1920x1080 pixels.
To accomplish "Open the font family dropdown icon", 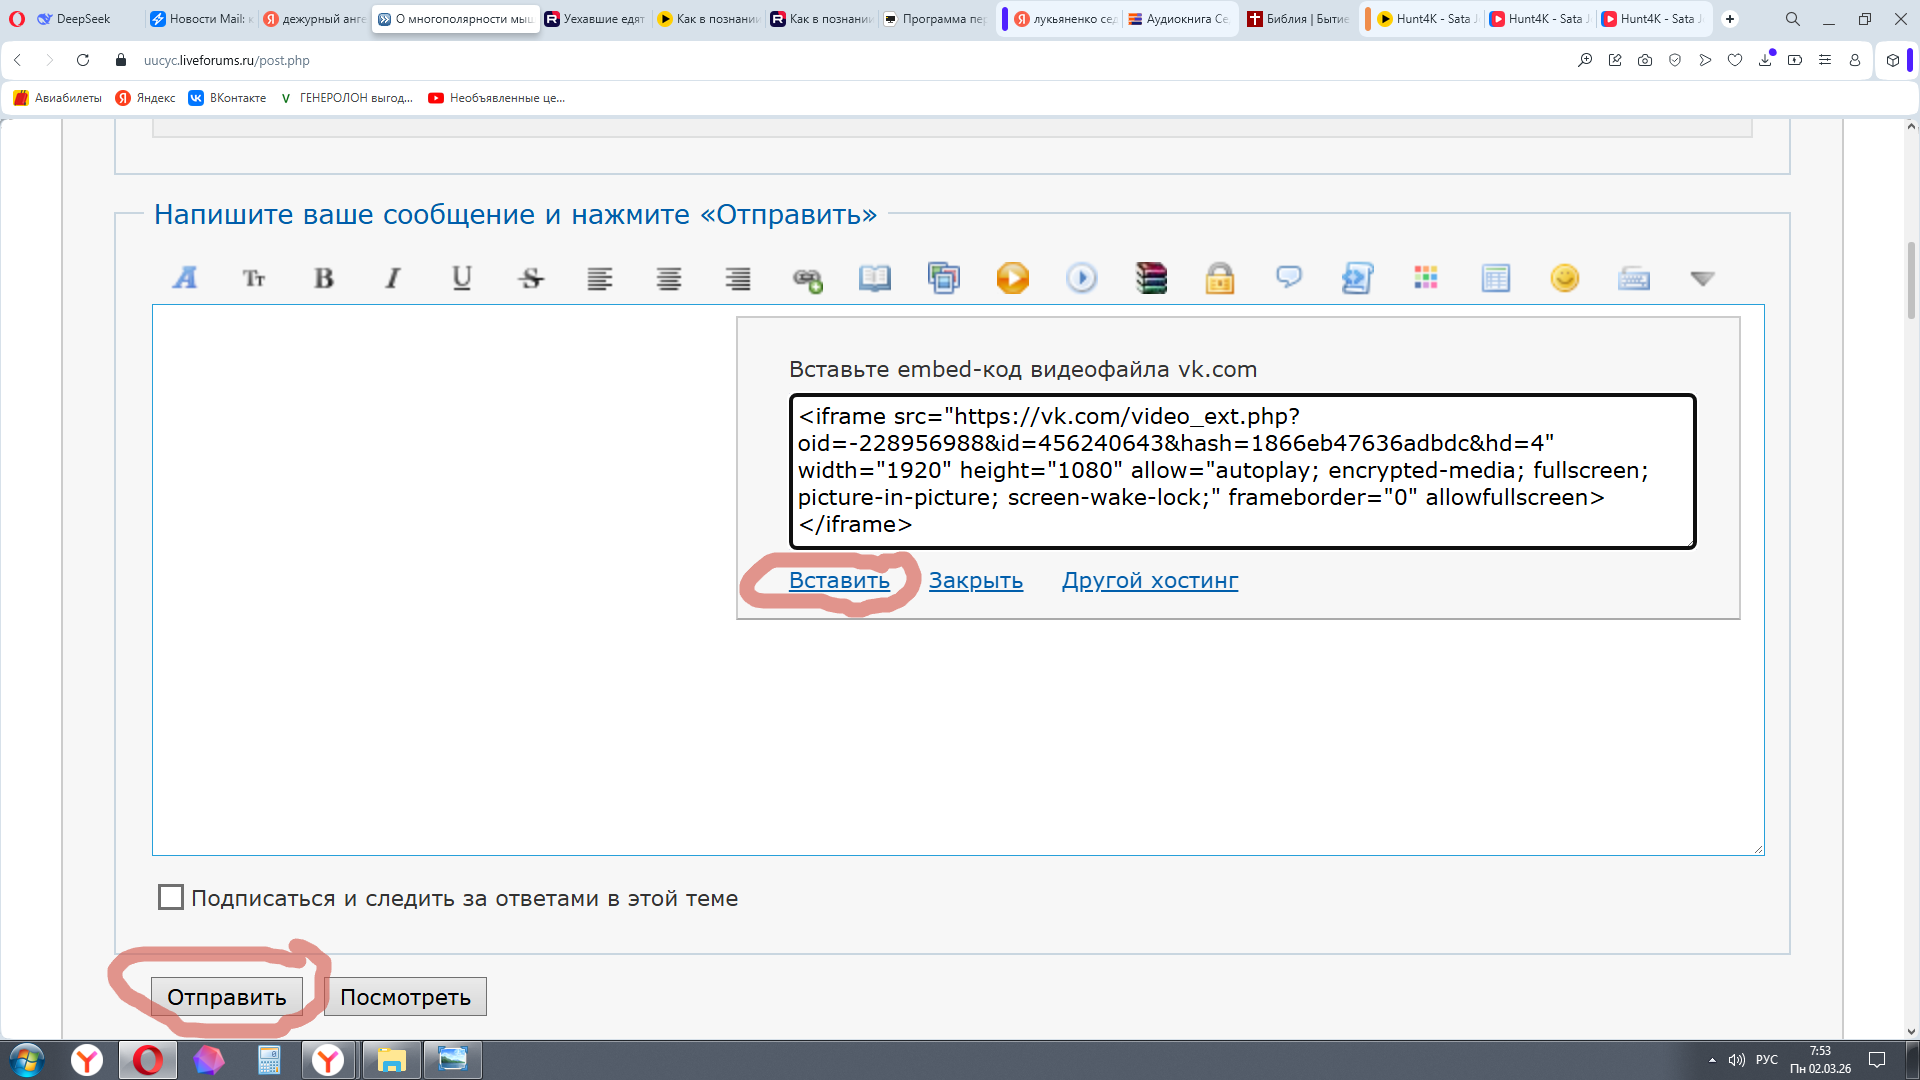I will click(185, 278).
